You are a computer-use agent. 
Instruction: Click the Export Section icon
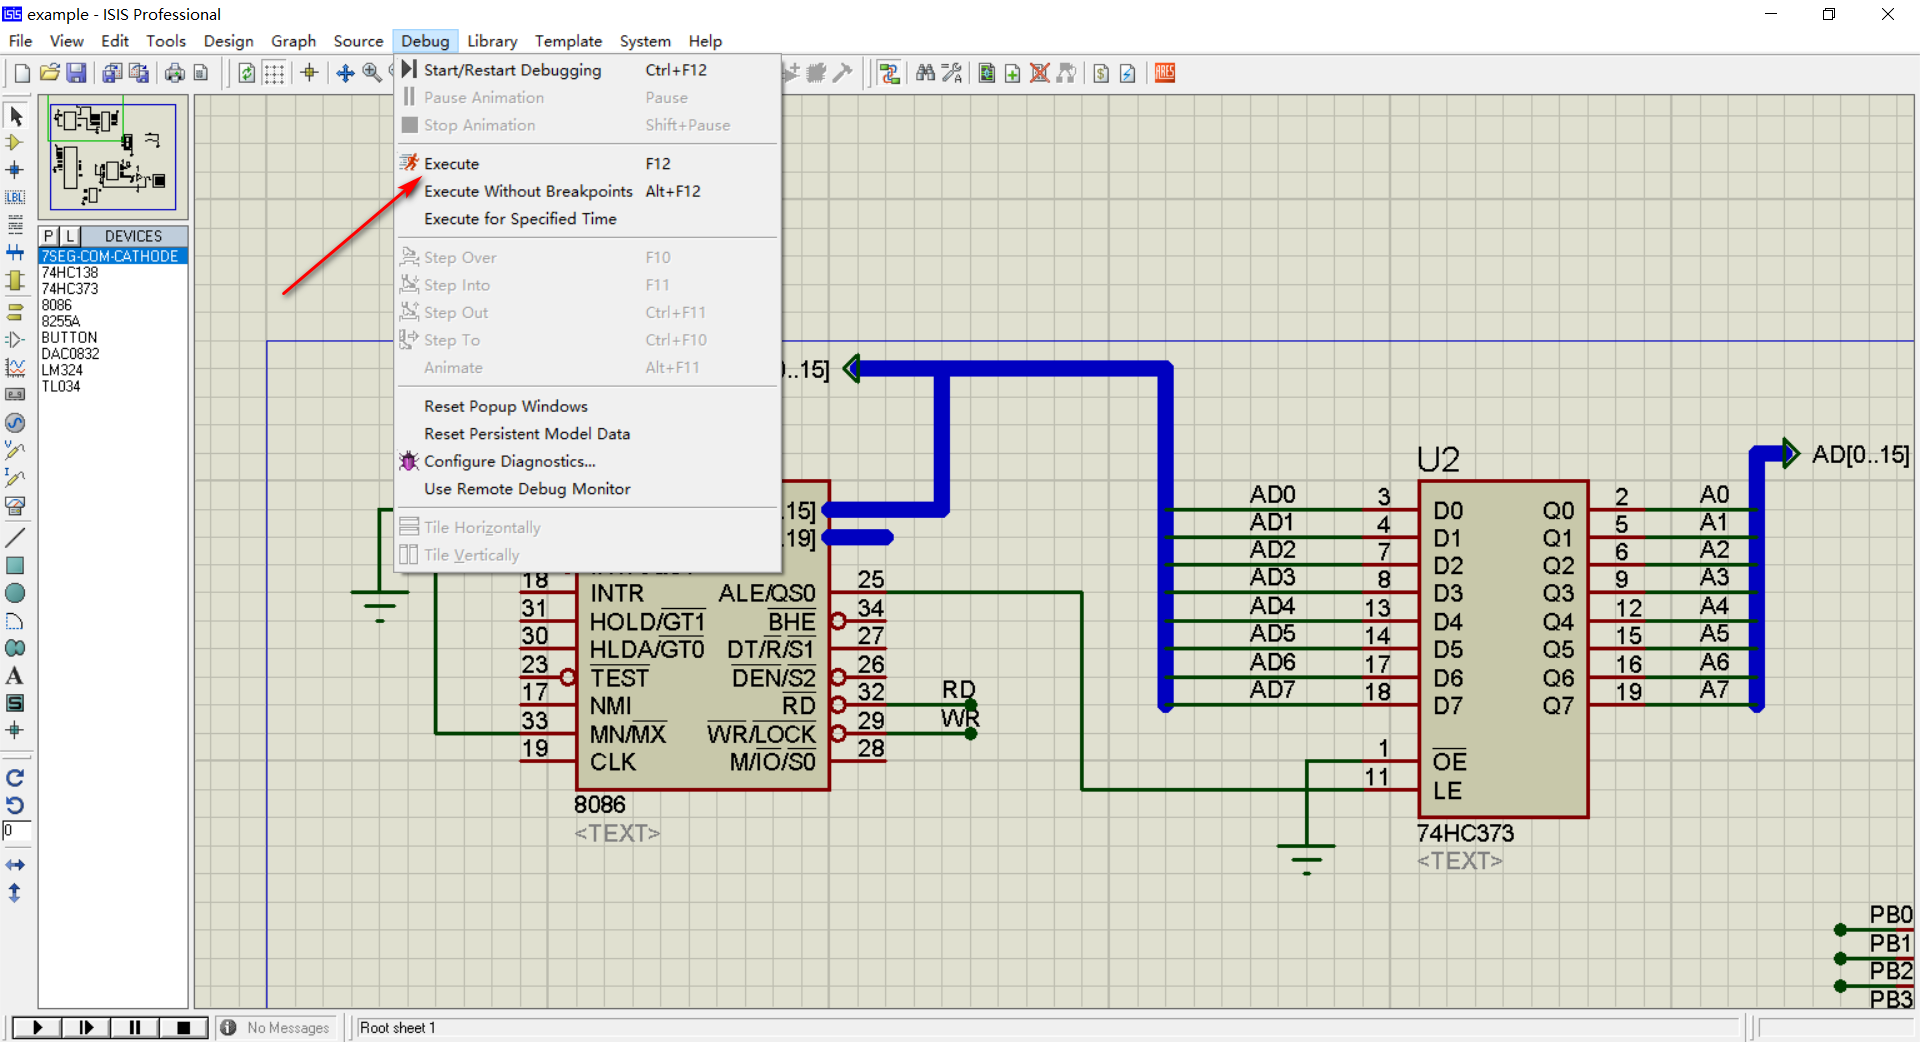click(139, 73)
